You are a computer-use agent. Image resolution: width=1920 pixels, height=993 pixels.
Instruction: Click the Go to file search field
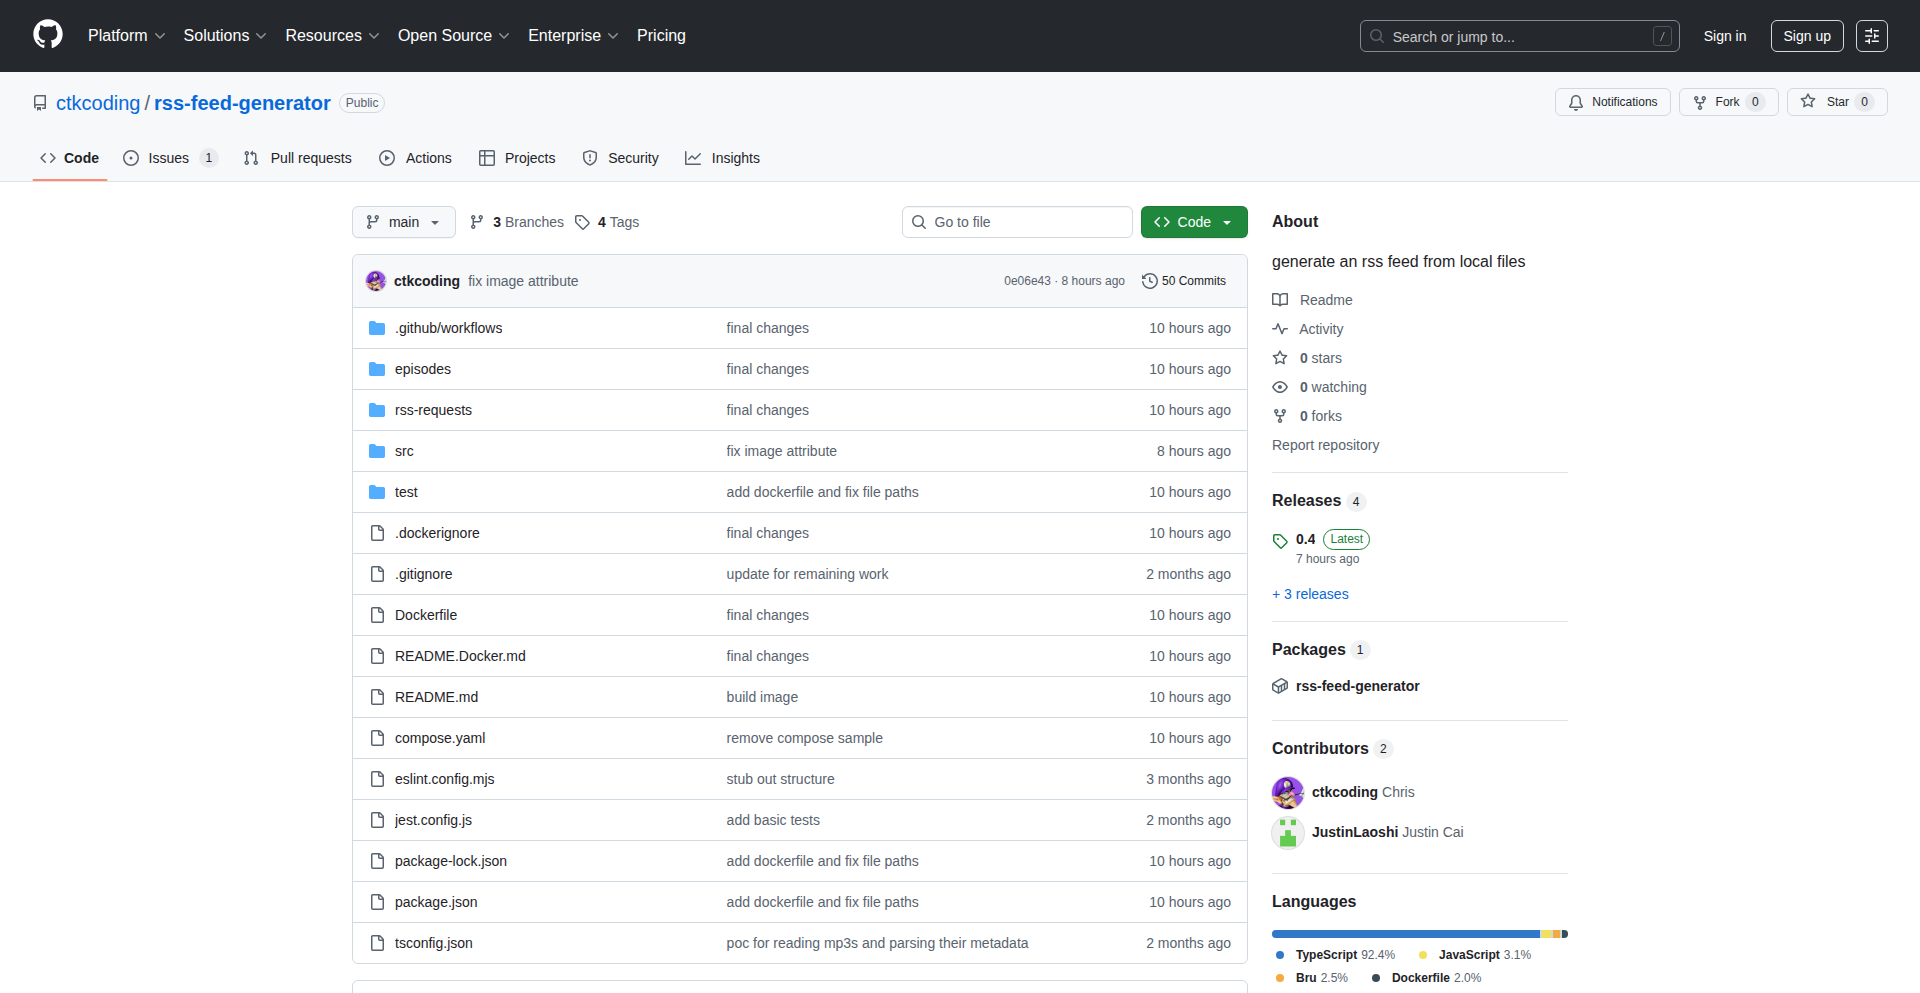click(x=1017, y=222)
